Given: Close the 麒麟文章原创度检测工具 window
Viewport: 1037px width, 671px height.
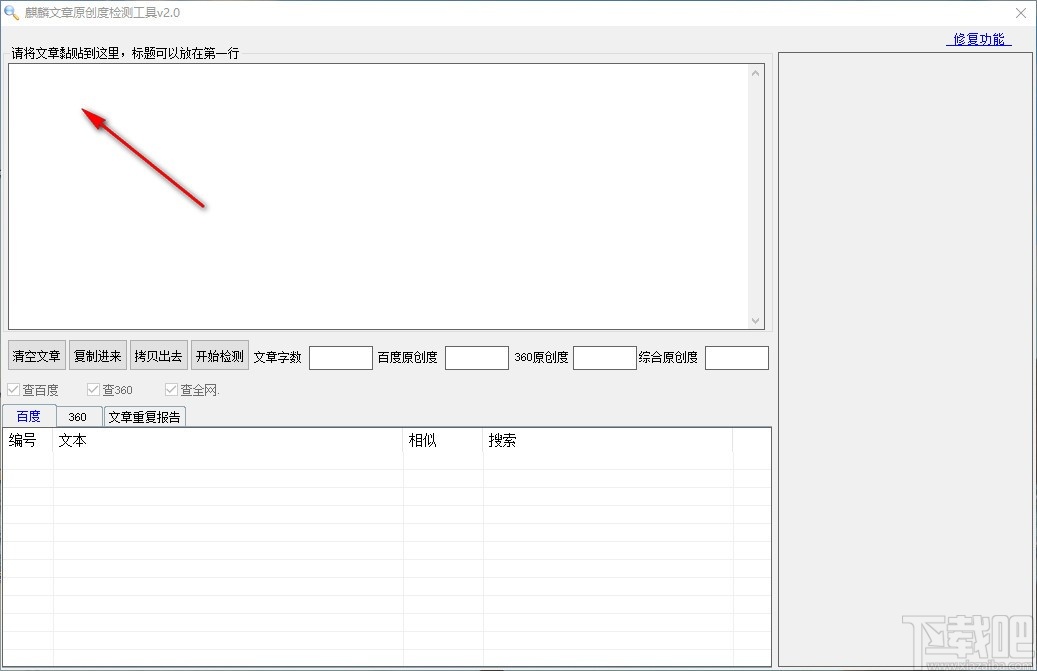Looking at the screenshot, I should (x=1020, y=13).
